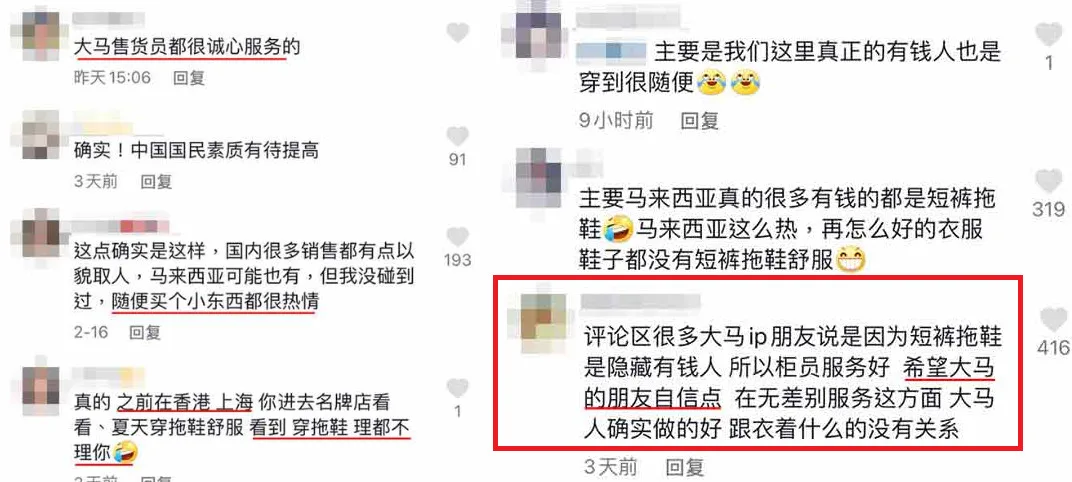Viewport: 1072px width, 482px height.
Task: Like the 大马售货员 comment
Action: (x=457, y=32)
